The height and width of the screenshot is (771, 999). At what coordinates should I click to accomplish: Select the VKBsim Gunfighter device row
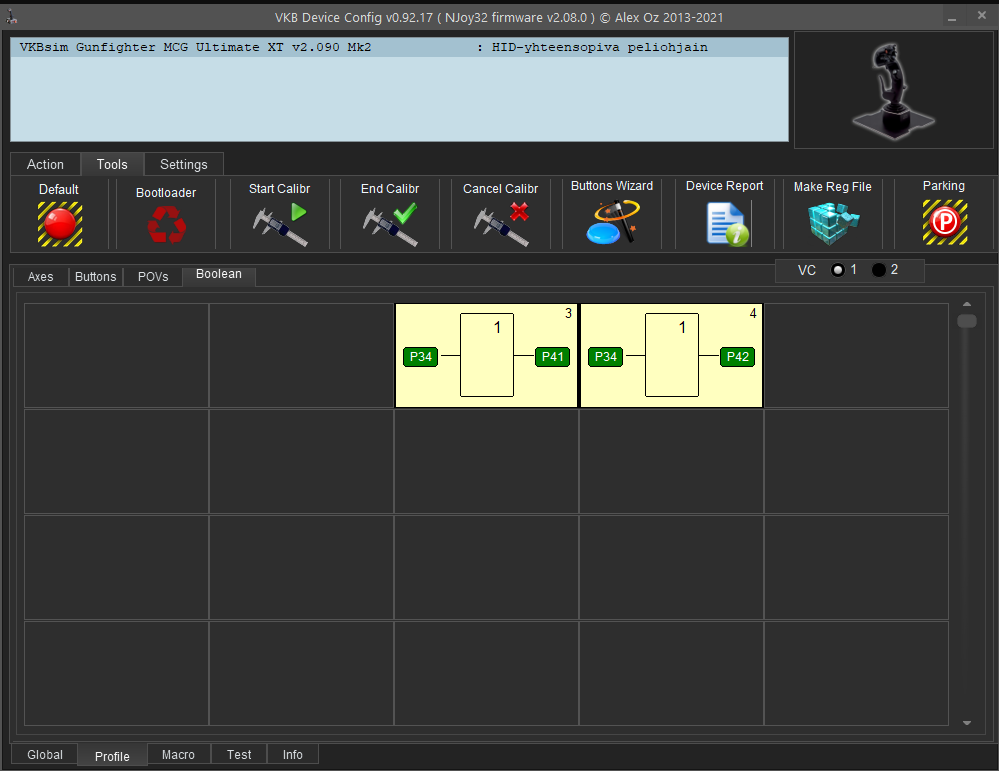tap(399, 47)
